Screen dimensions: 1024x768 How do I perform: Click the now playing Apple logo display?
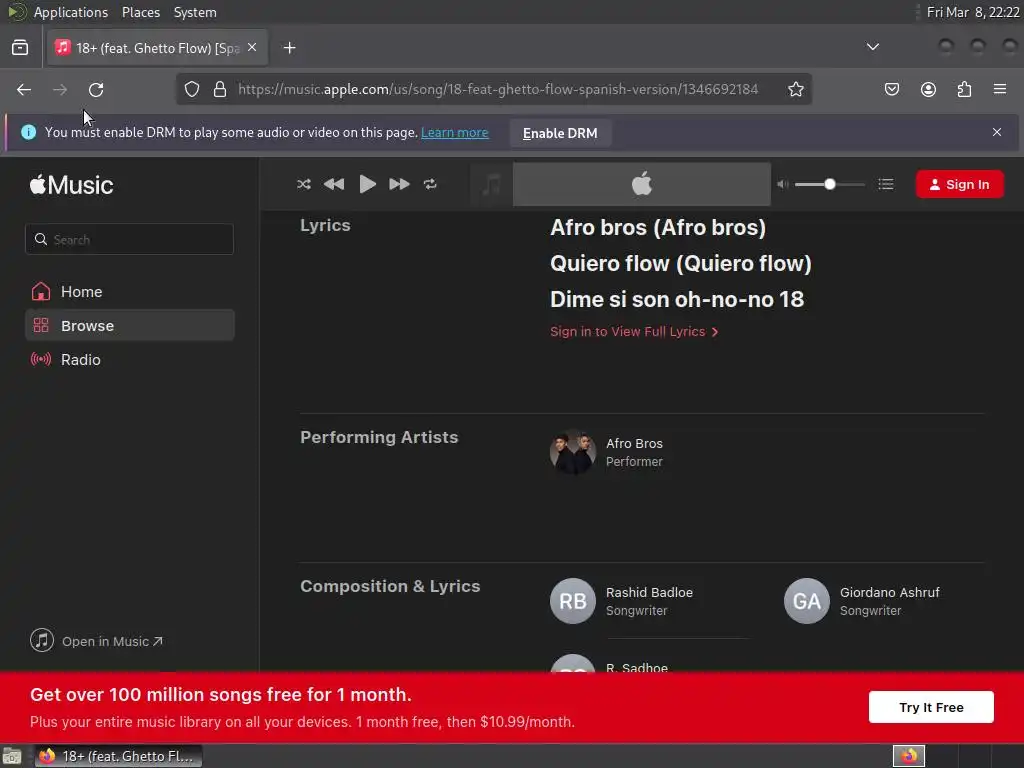(x=641, y=184)
